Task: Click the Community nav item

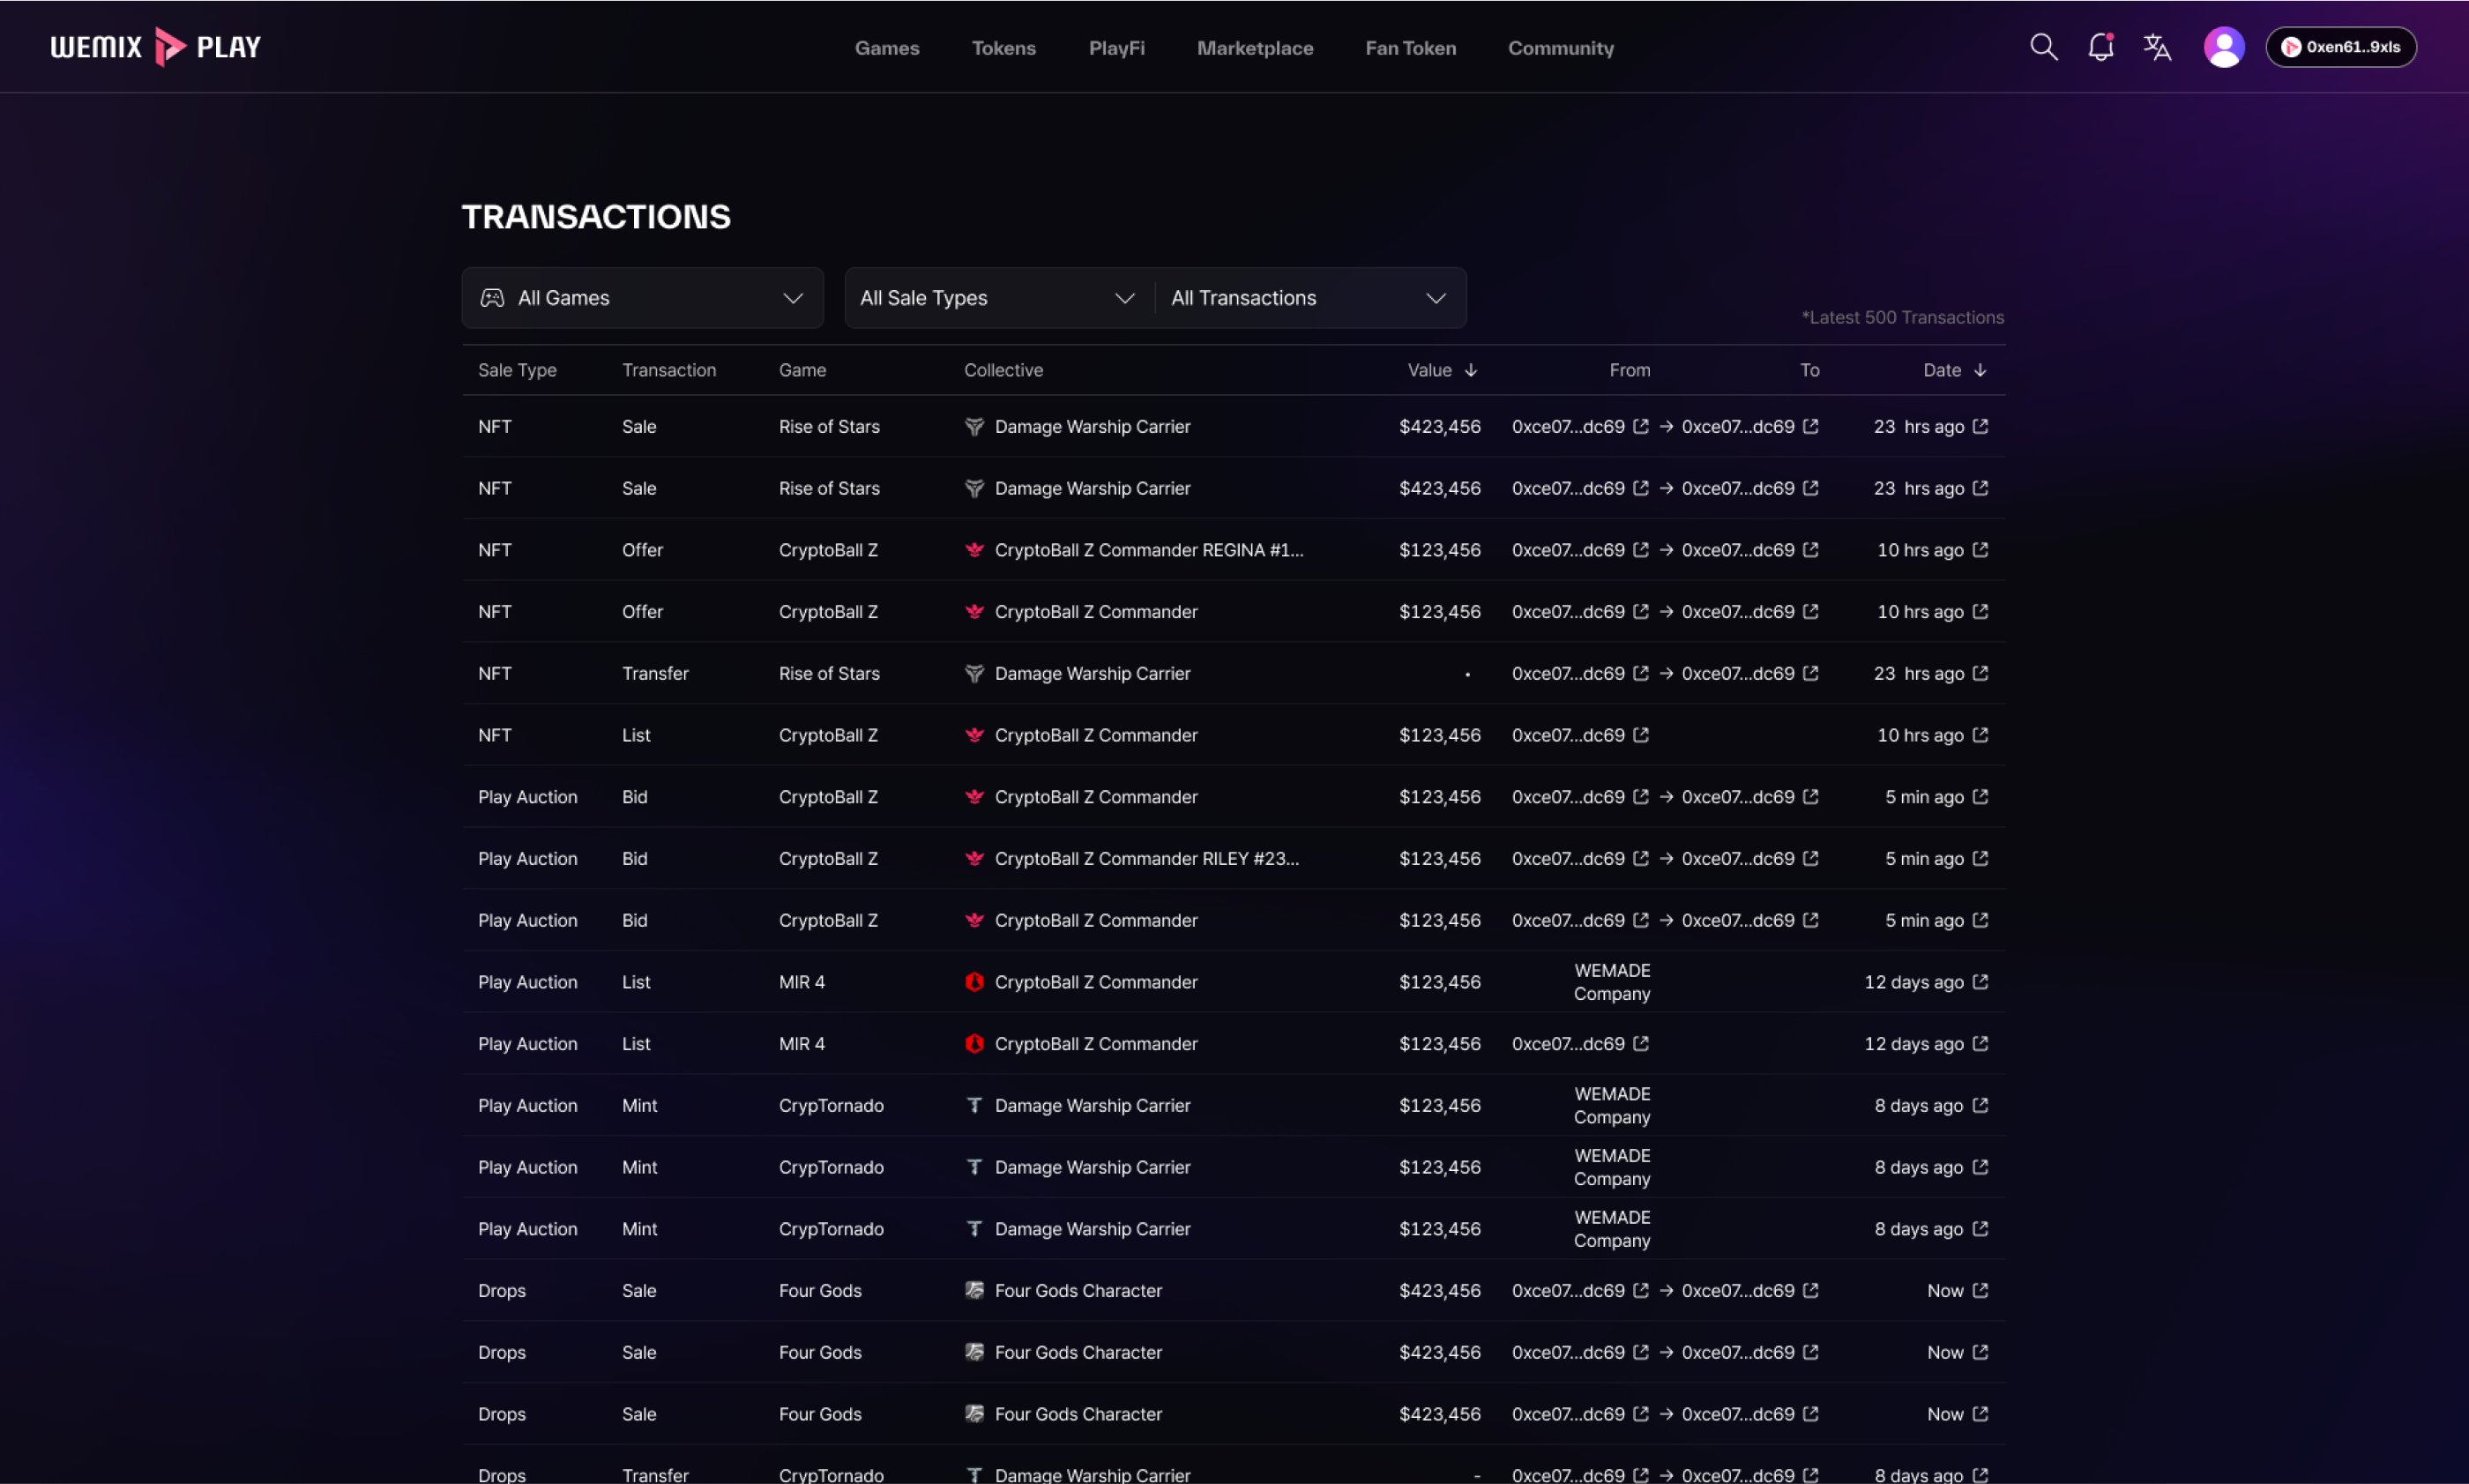Action: click(x=1560, y=48)
